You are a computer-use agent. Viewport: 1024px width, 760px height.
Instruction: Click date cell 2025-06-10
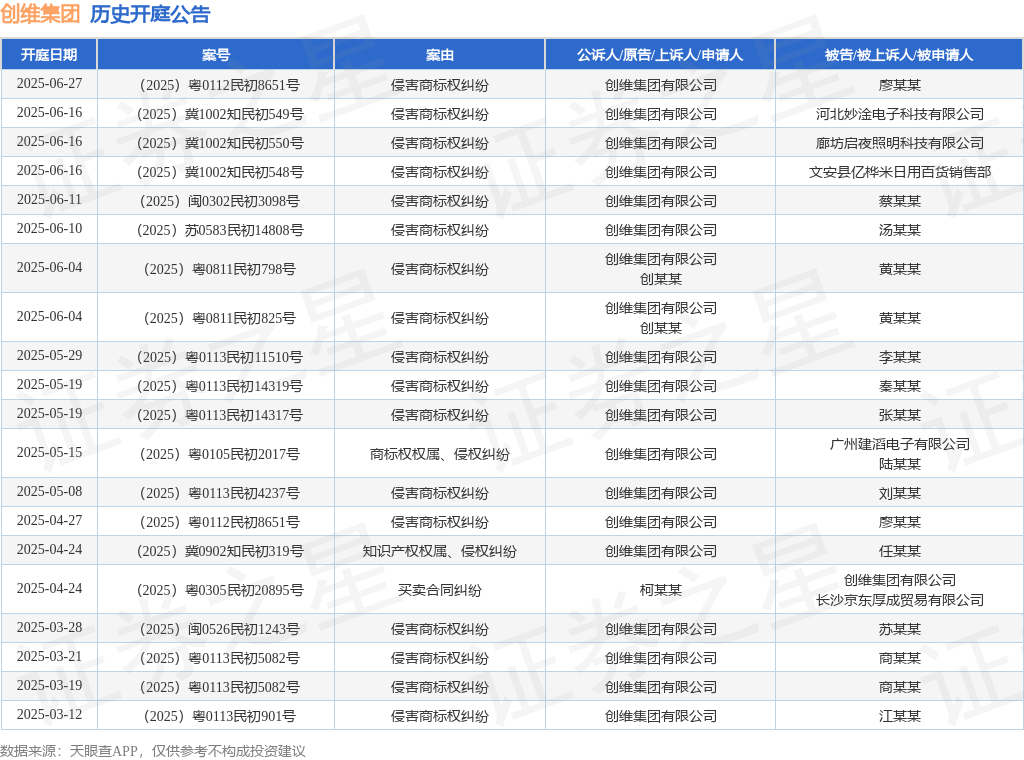tap(49, 229)
